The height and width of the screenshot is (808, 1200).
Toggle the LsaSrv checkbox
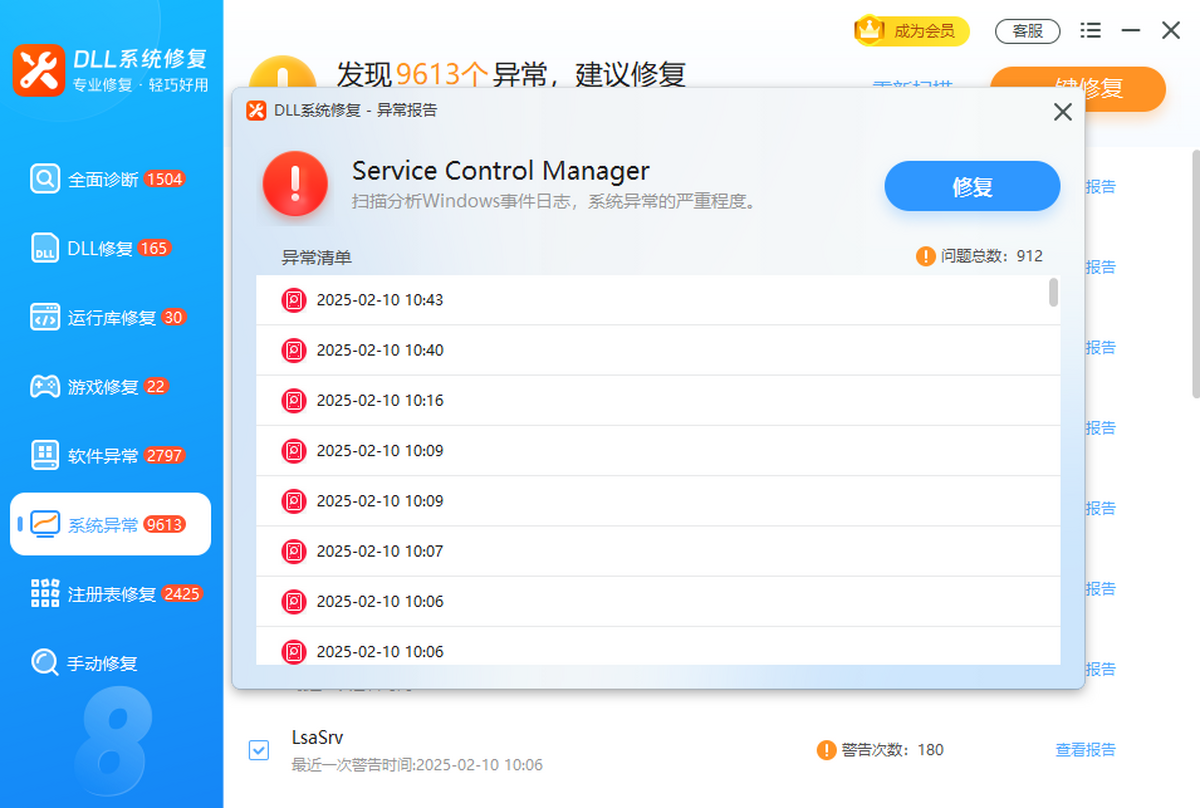click(x=258, y=750)
